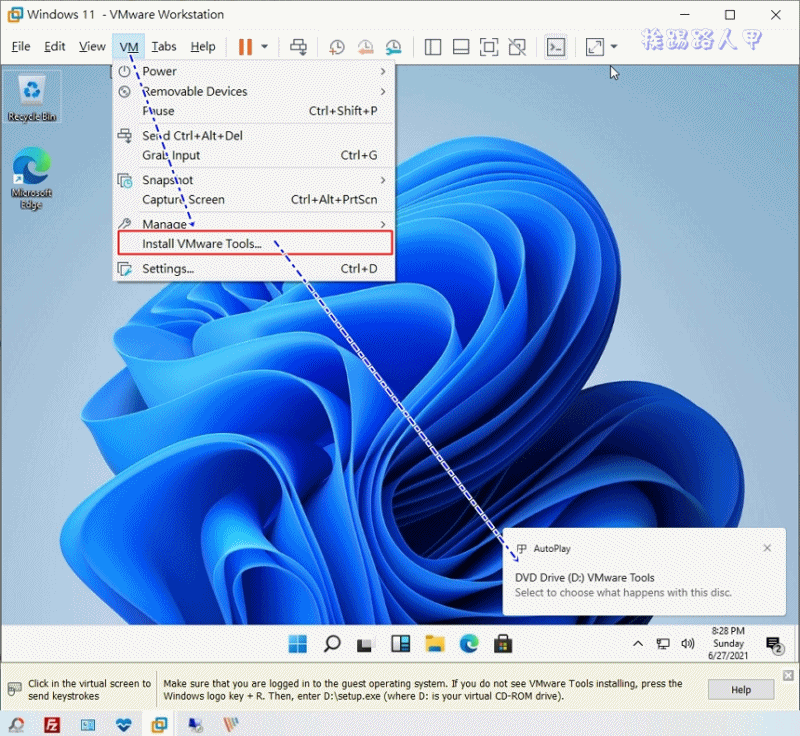Click the Send Ctrl+Alt+Del toolbar icon
The height and width of the screenshot is (736, 800).
(x=298, y=47)
